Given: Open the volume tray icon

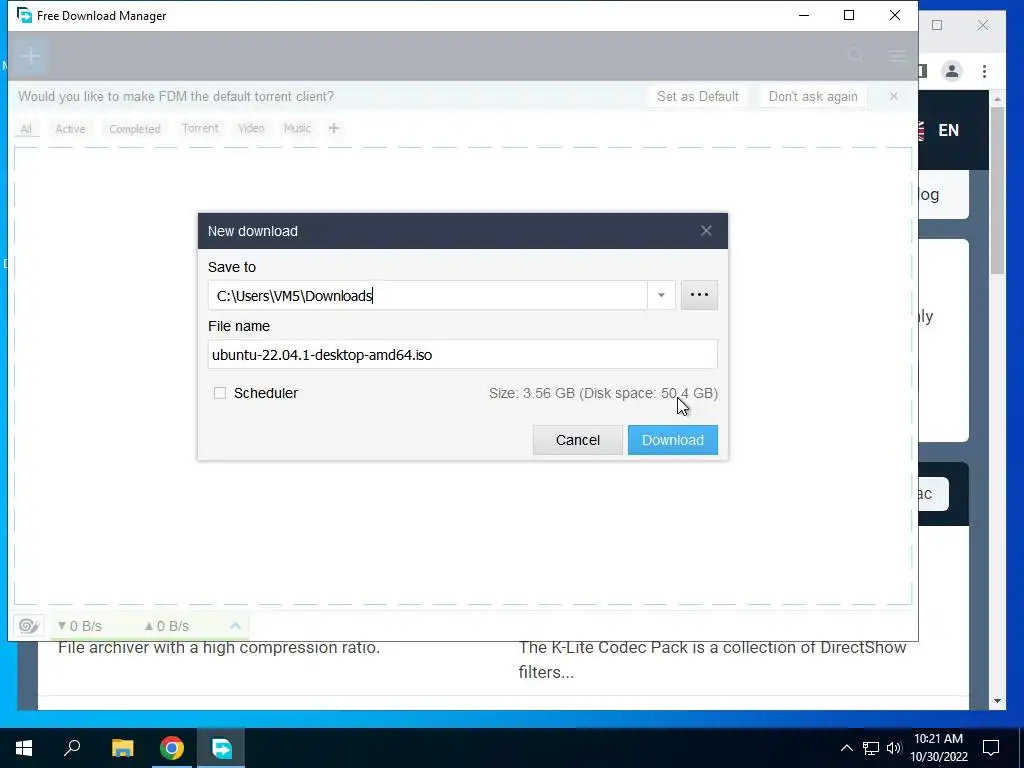Looking at the screenshot, I should (894, 748).
